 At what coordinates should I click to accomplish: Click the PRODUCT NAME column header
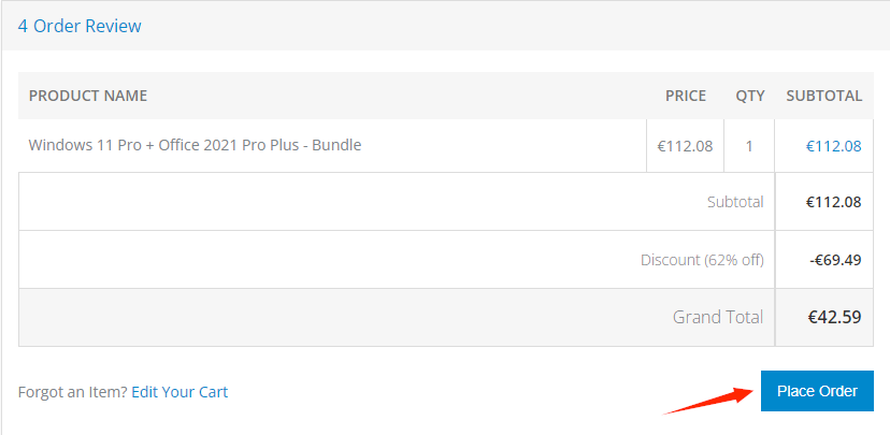tap(88, 96)
